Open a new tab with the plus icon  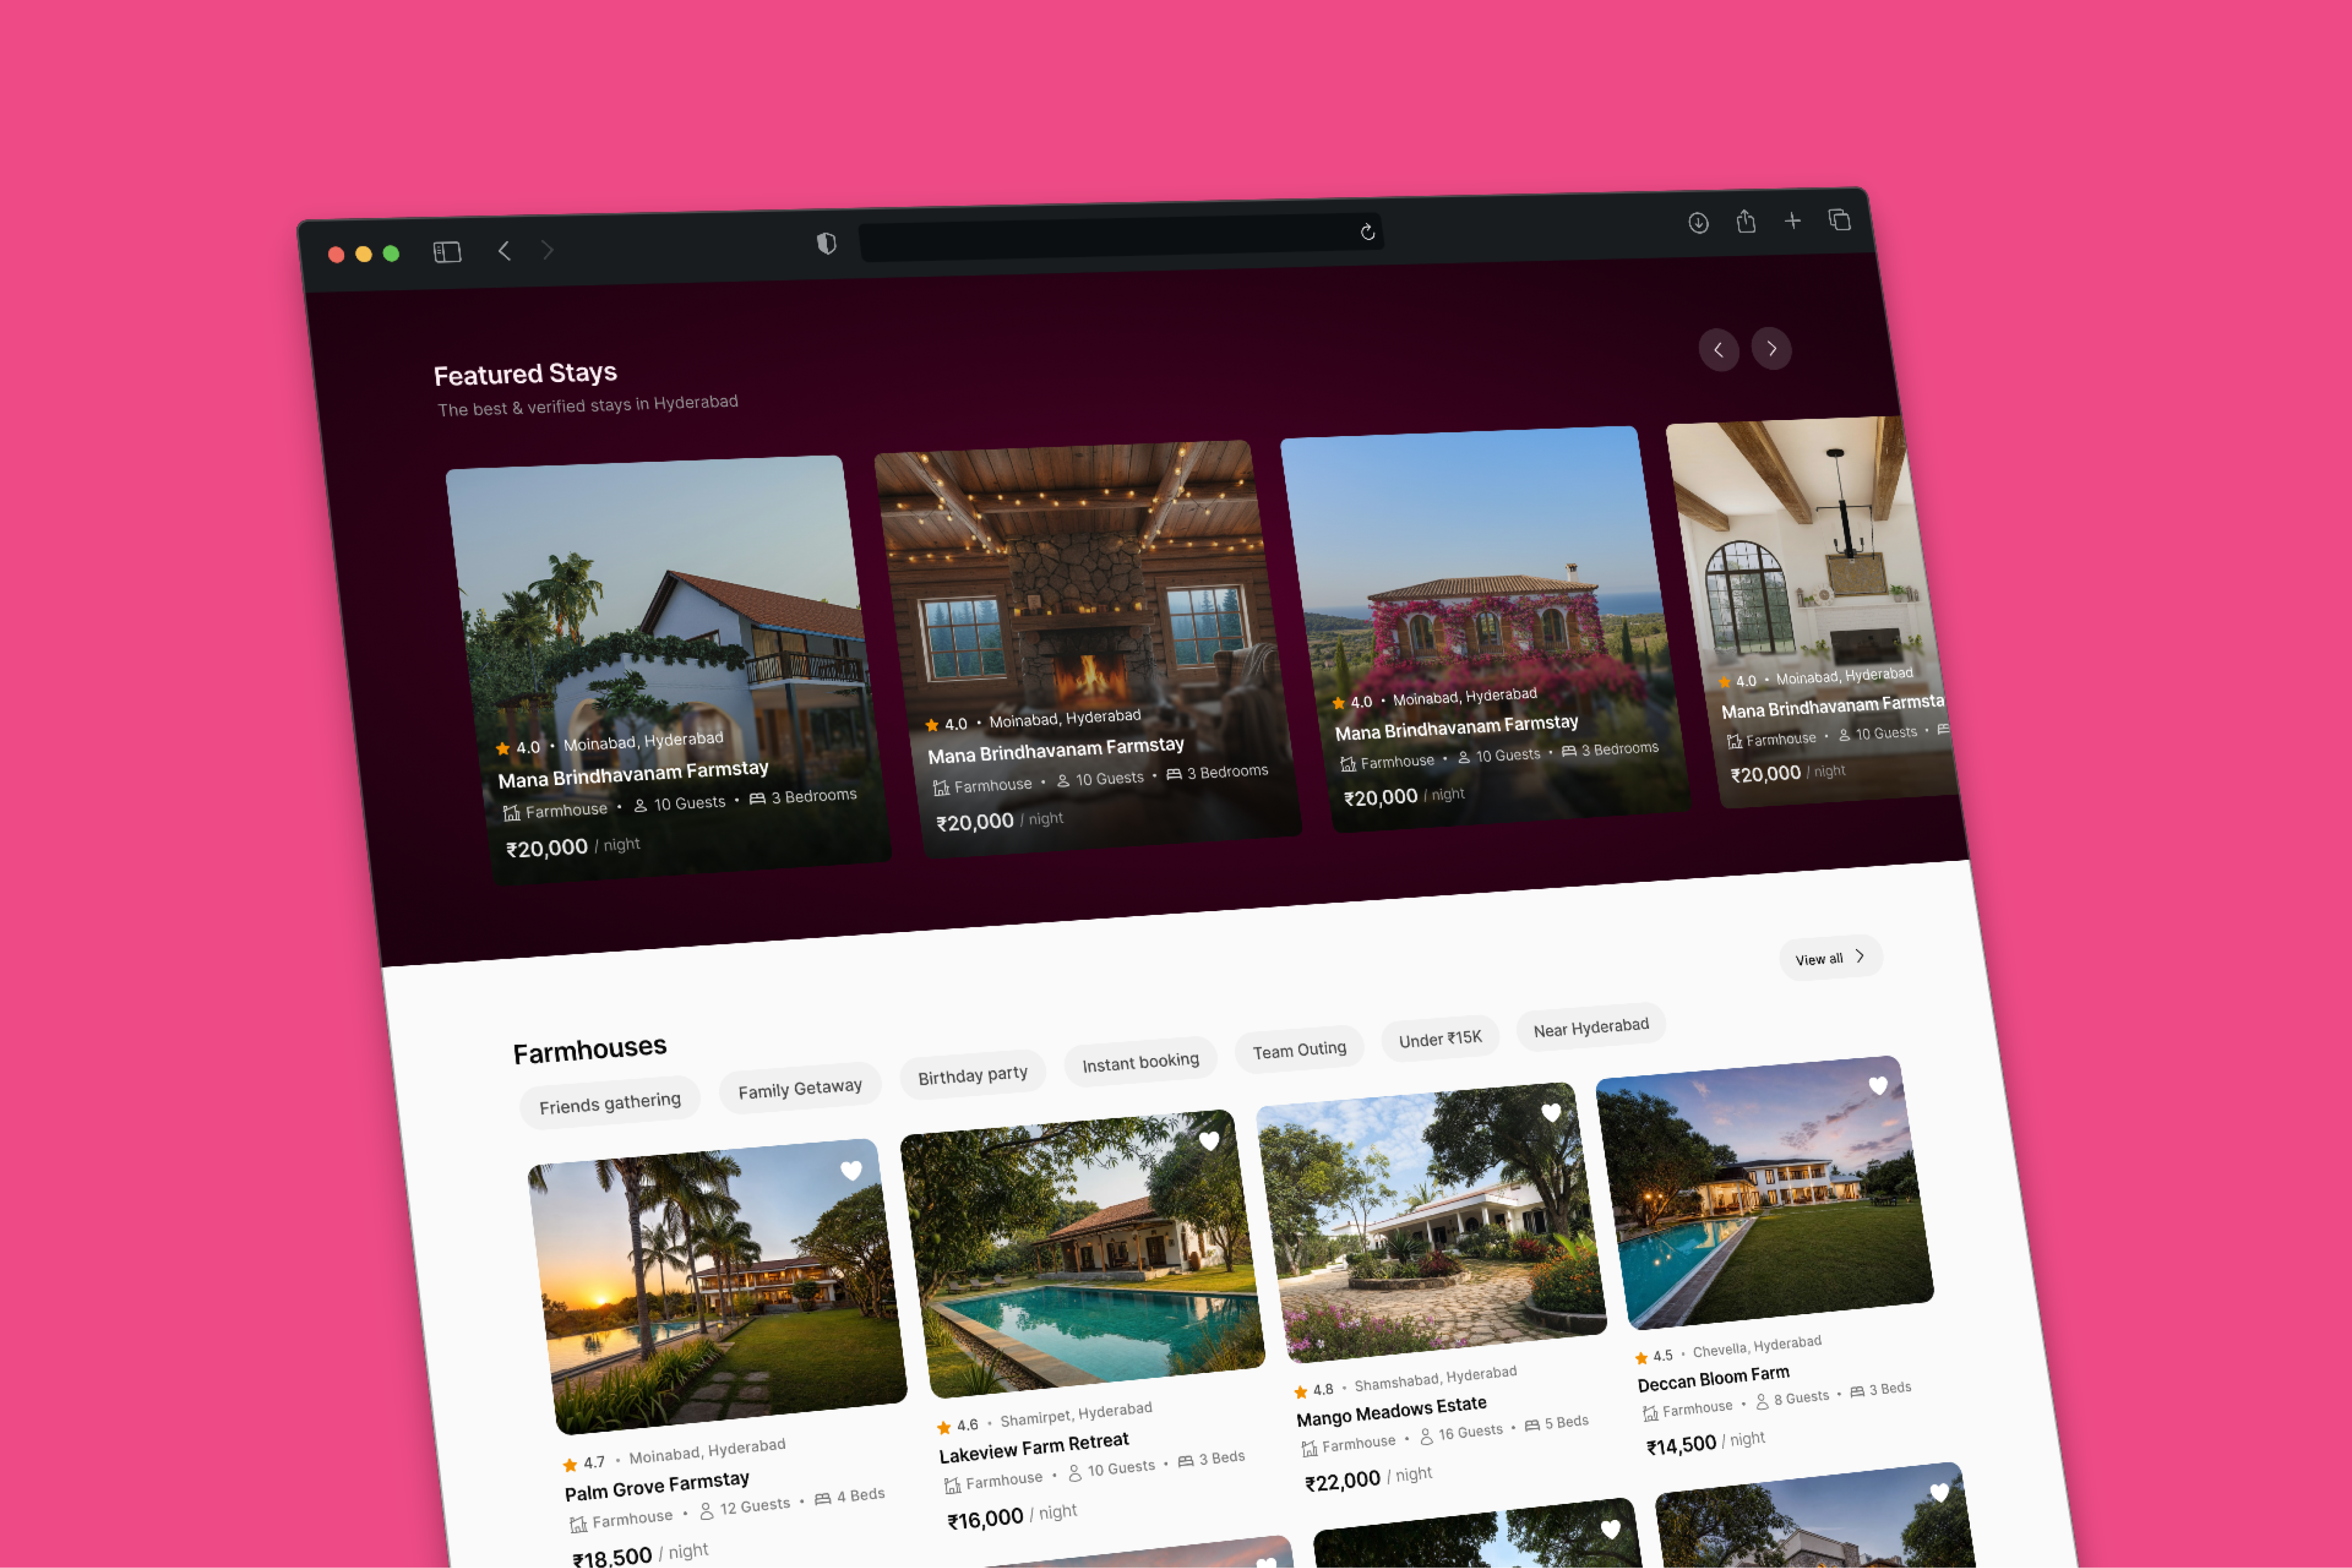pos(1793,220)
